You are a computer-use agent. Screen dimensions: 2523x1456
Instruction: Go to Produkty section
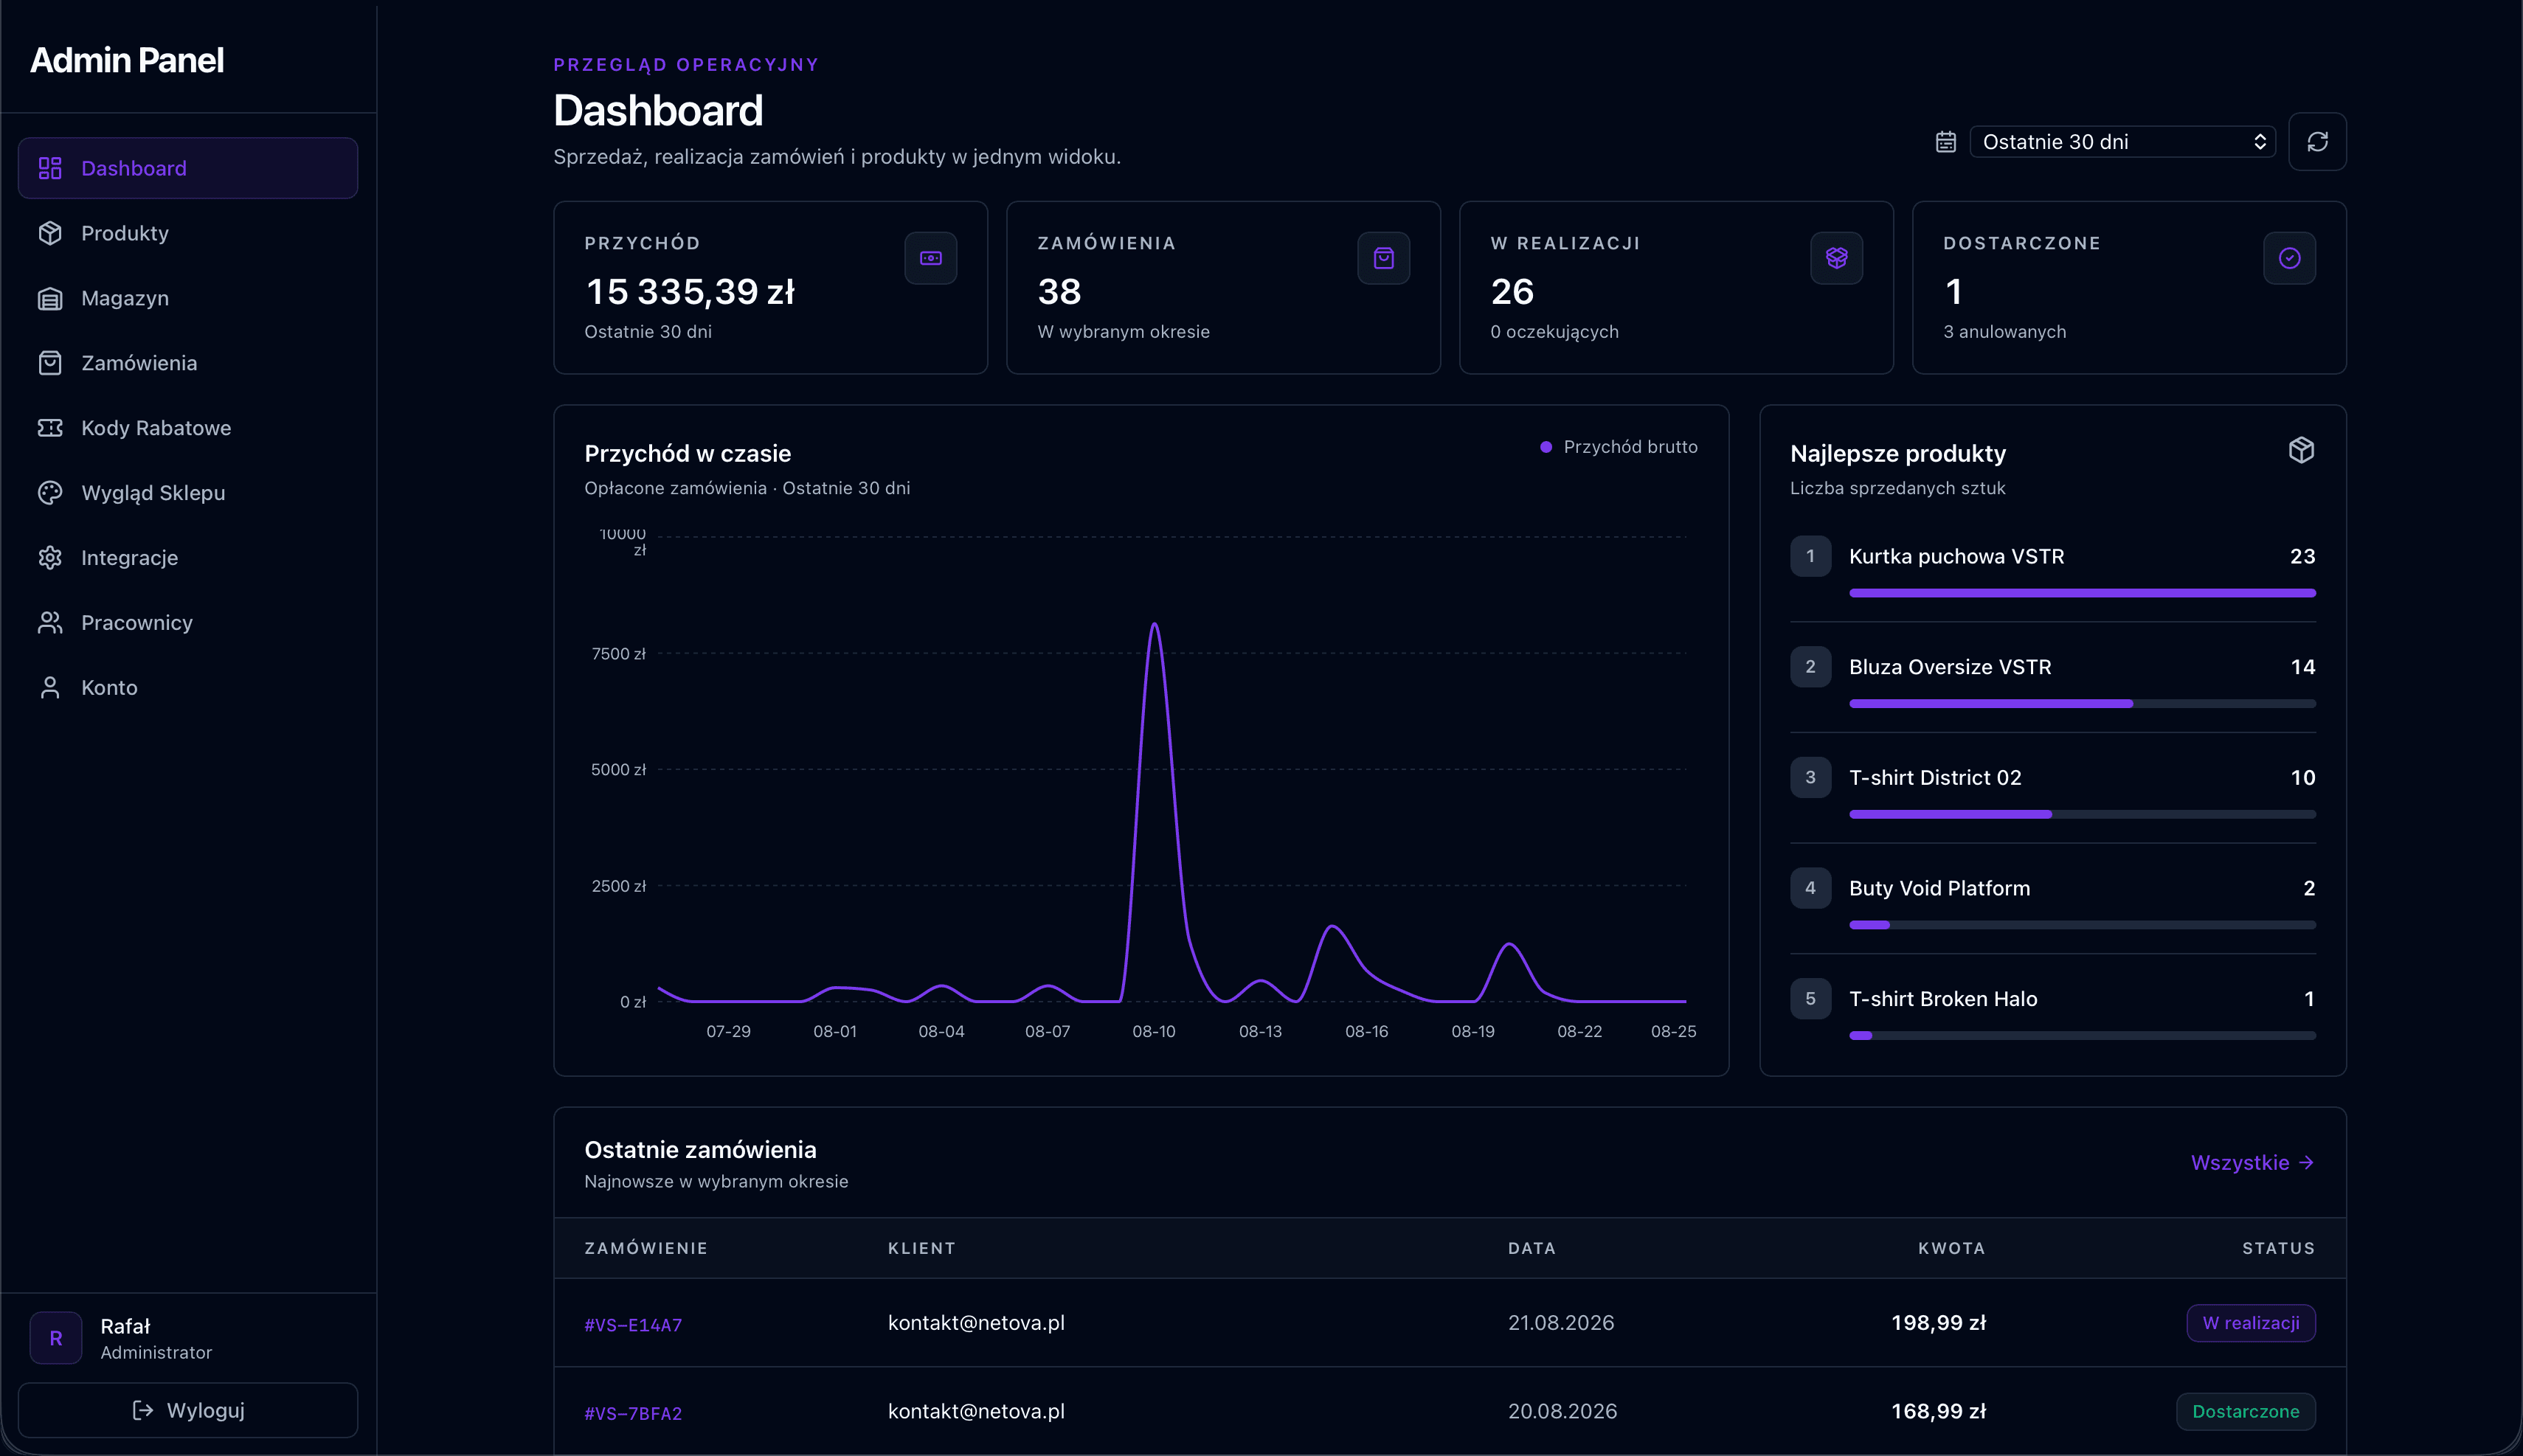(x=188, y=233)
